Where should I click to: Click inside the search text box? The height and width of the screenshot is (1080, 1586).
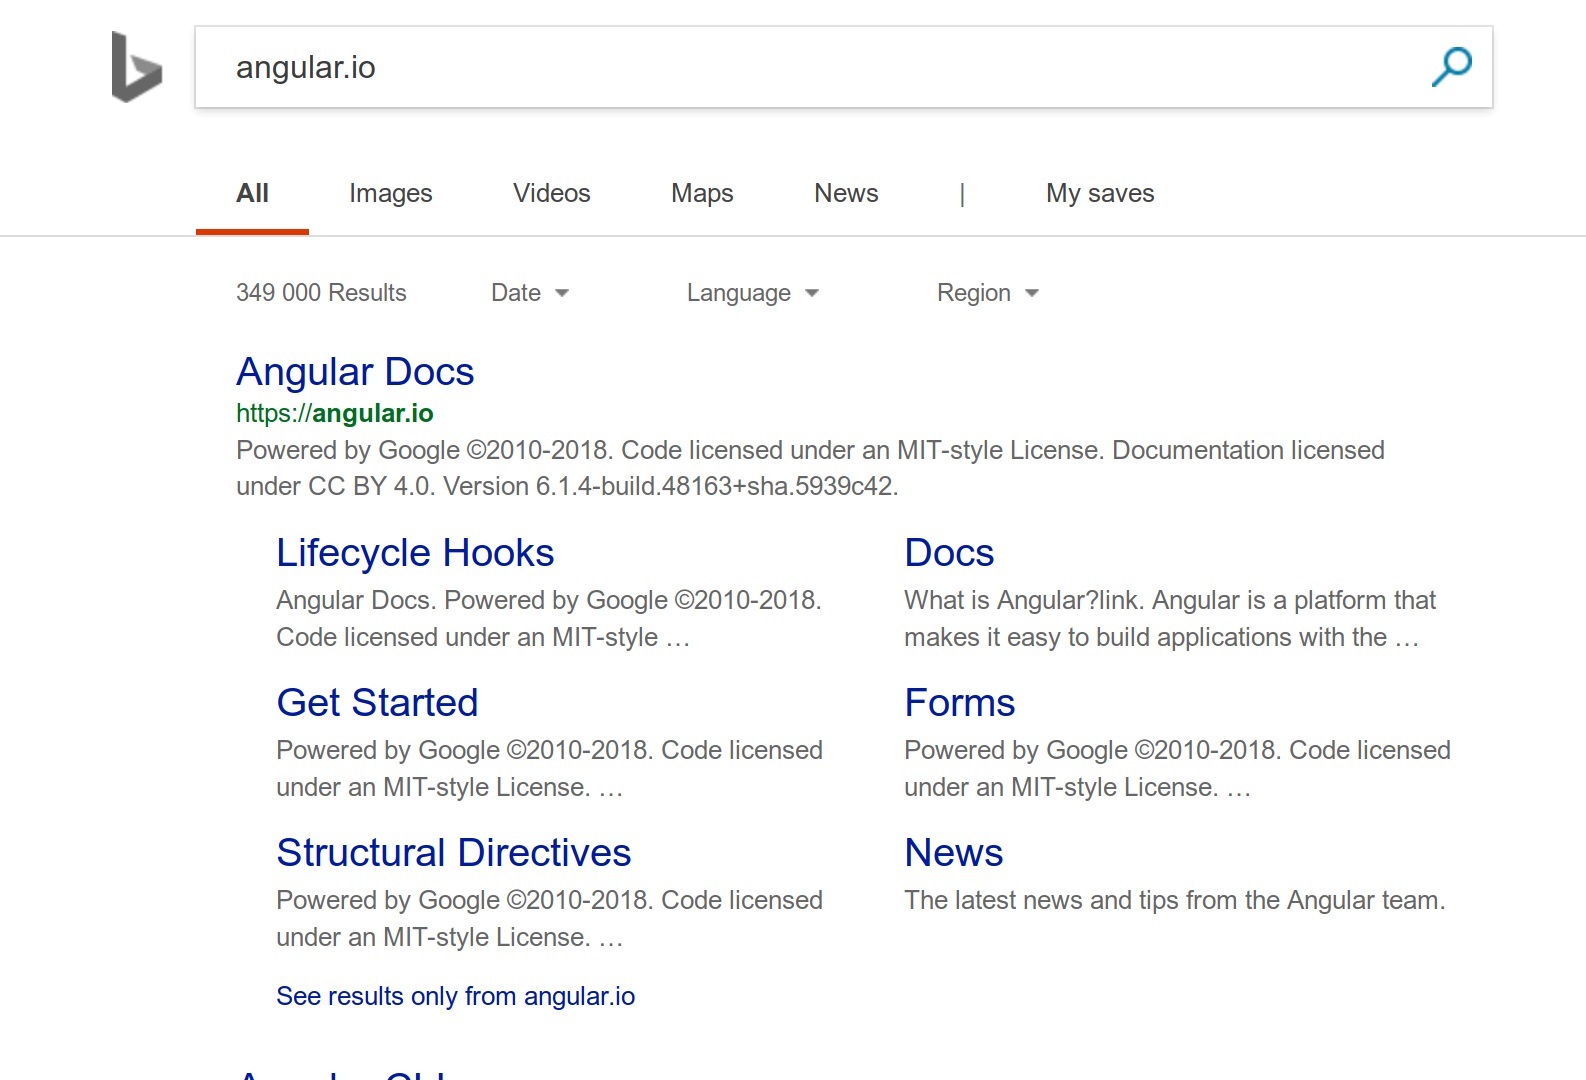[800, 67]
